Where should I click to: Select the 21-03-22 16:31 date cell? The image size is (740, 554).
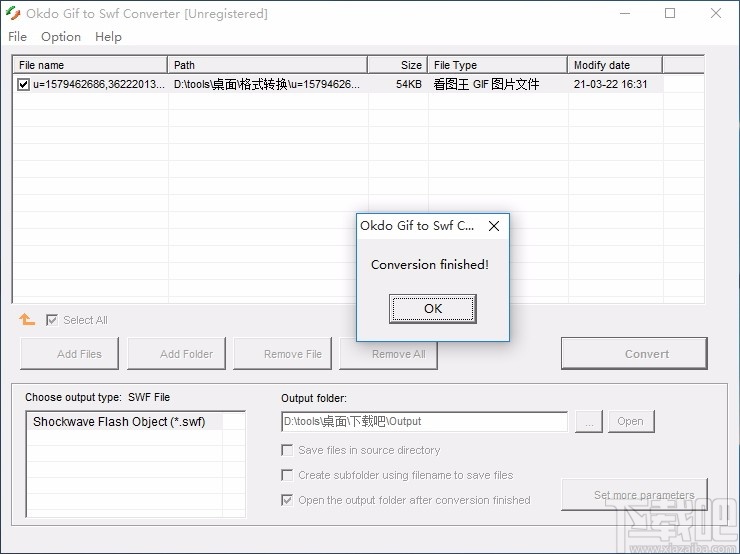point(610,84)
